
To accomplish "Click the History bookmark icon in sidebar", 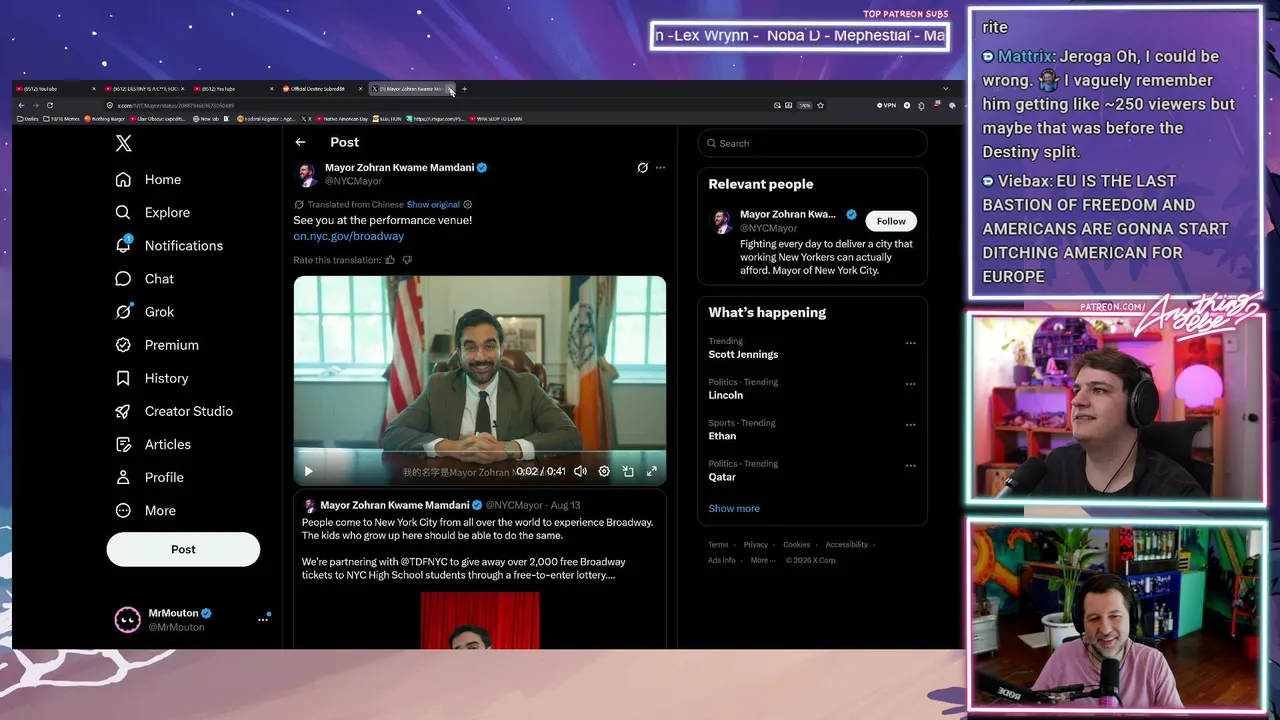I will point(123,378).
